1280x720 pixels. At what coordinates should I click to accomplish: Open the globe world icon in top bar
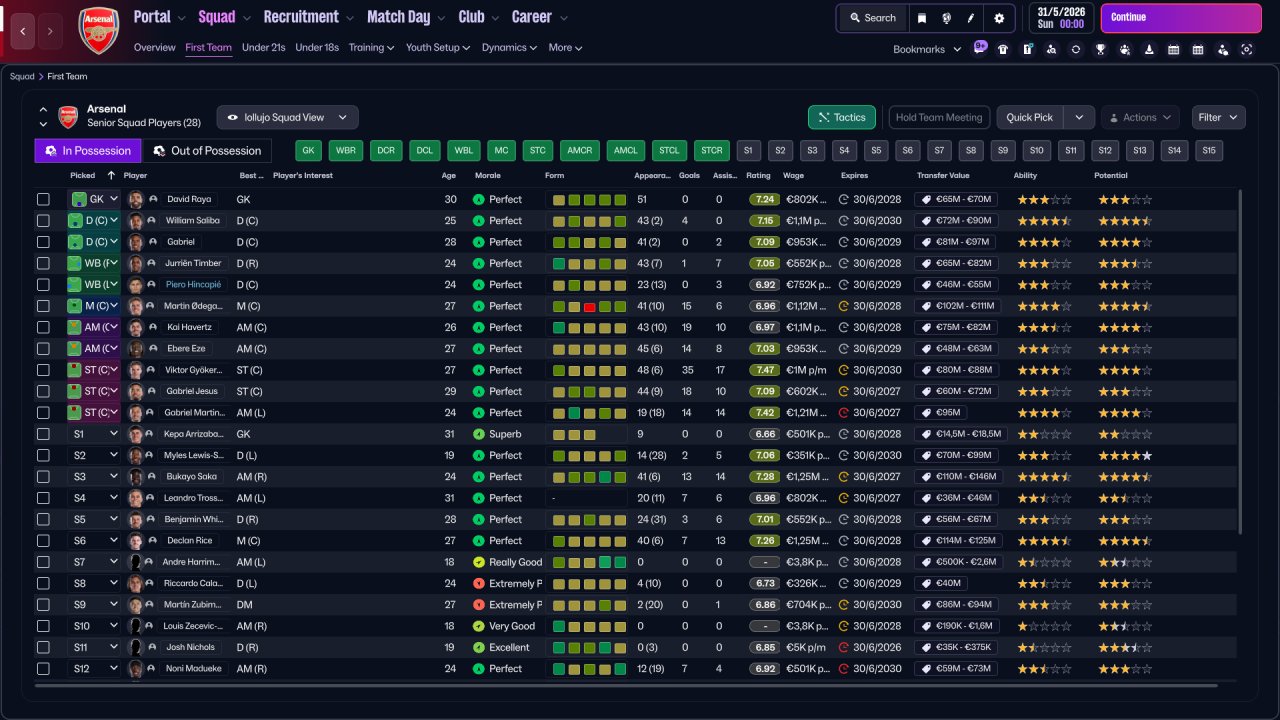pos(946,18)
